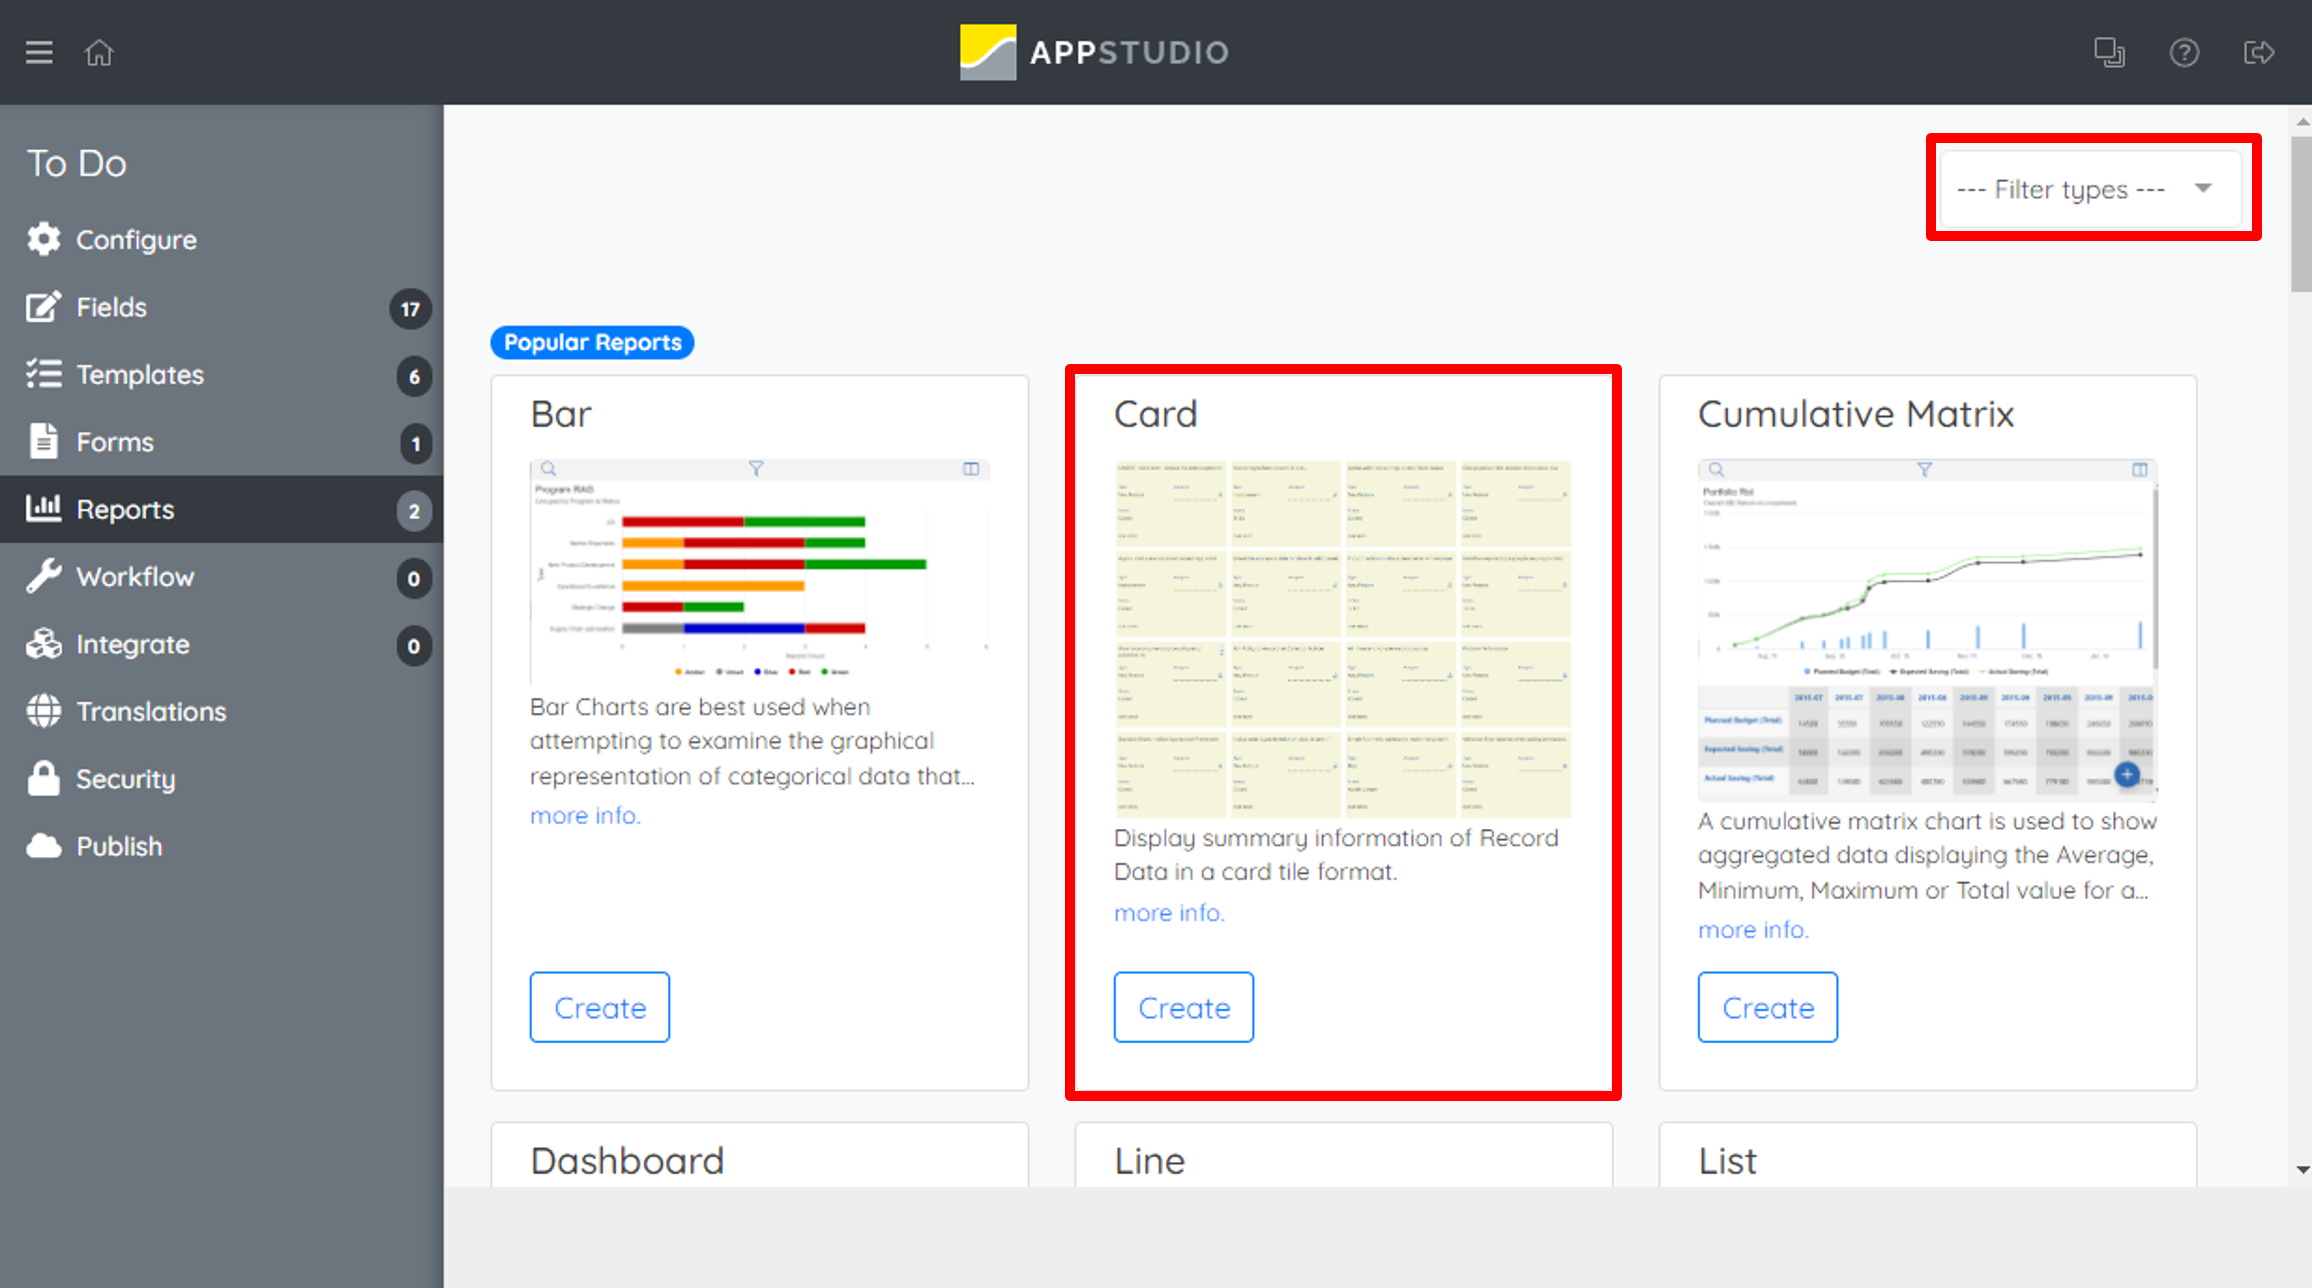The width and height of the screenshot is (2312, 1288).
Task: Click search icon in Bar chart preview
Action: [548, 468]
